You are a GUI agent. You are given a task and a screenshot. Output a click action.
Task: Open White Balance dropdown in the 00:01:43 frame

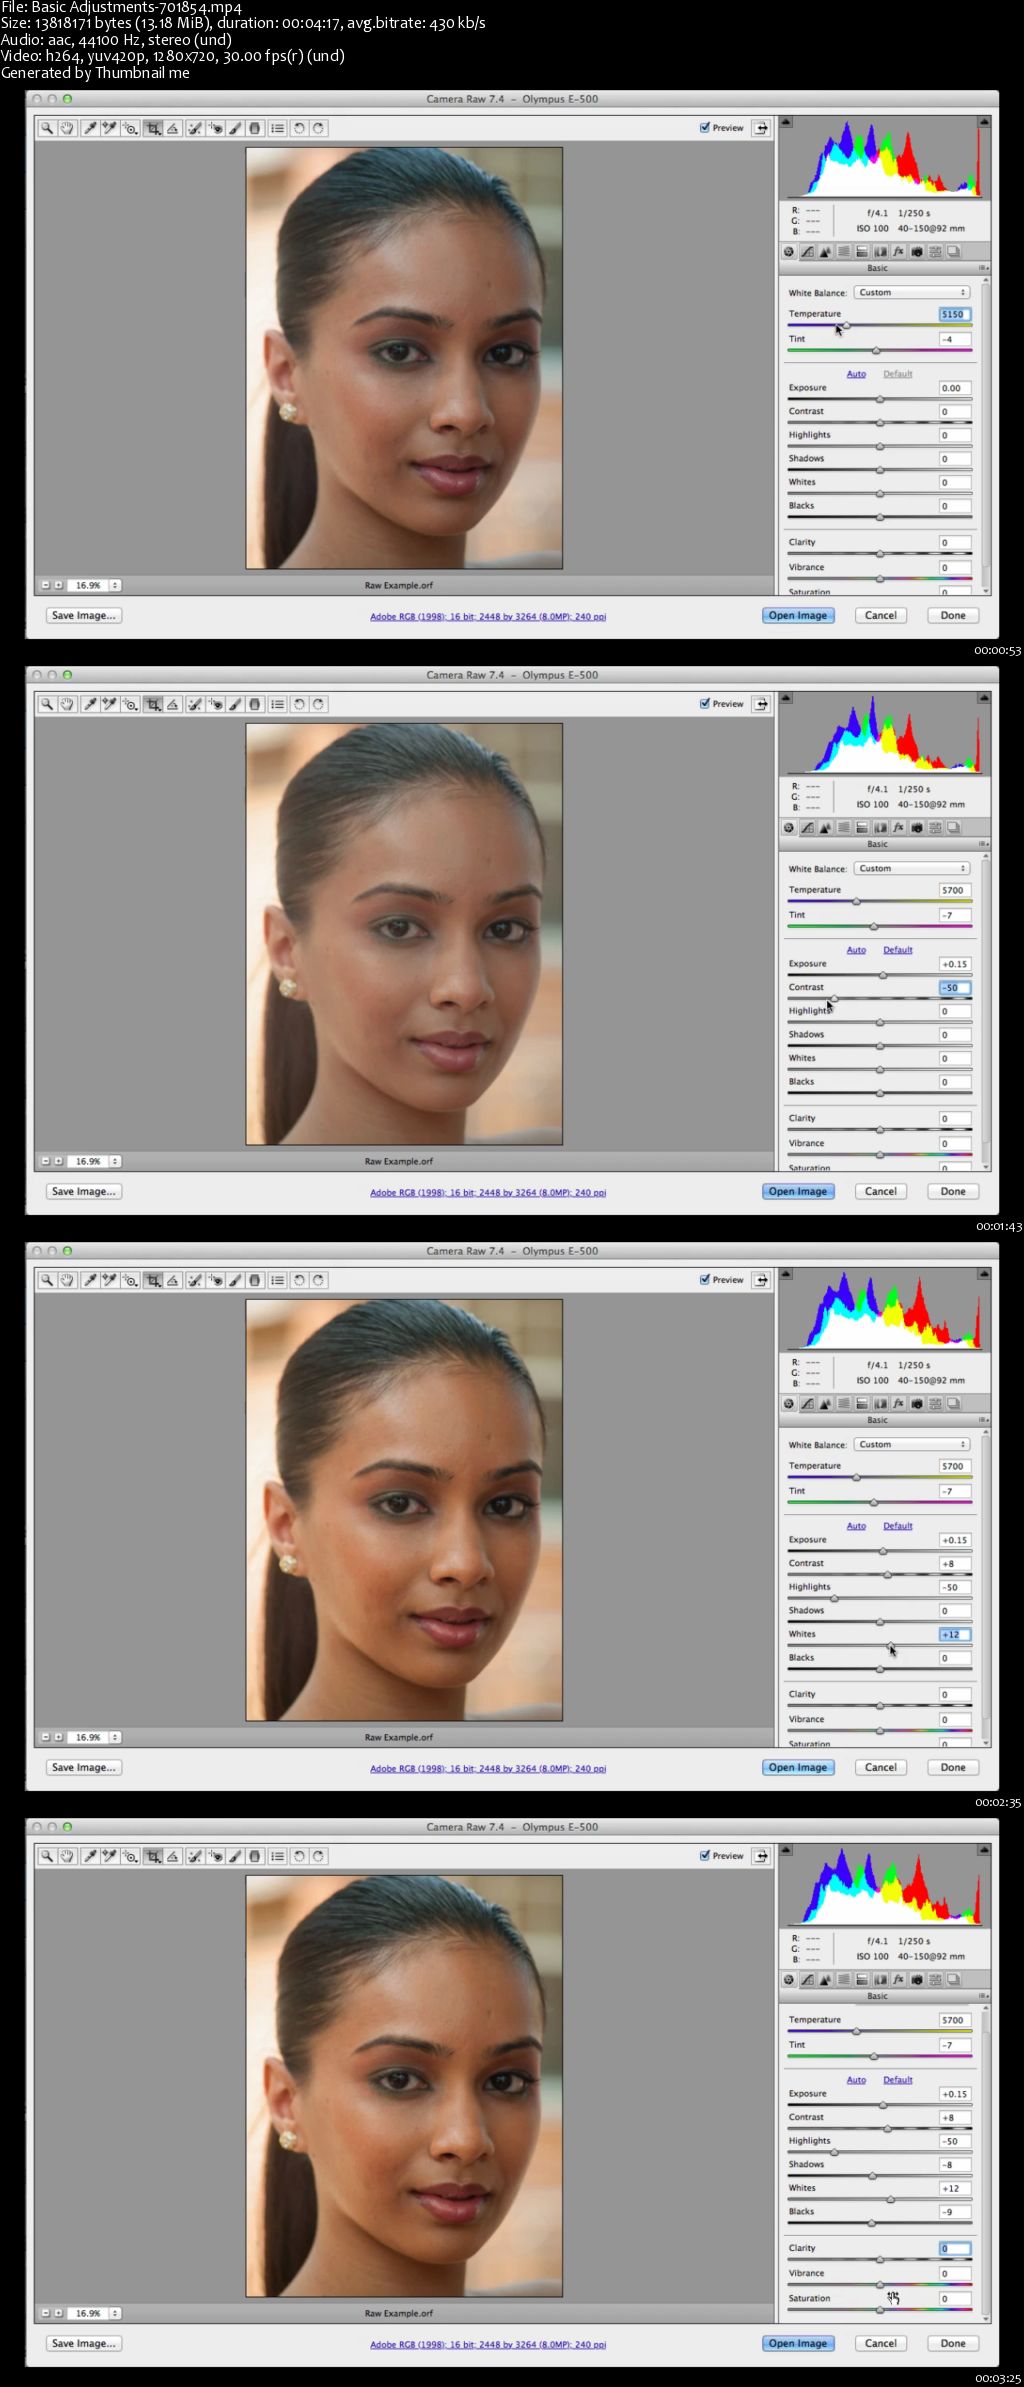coord(912,869)
